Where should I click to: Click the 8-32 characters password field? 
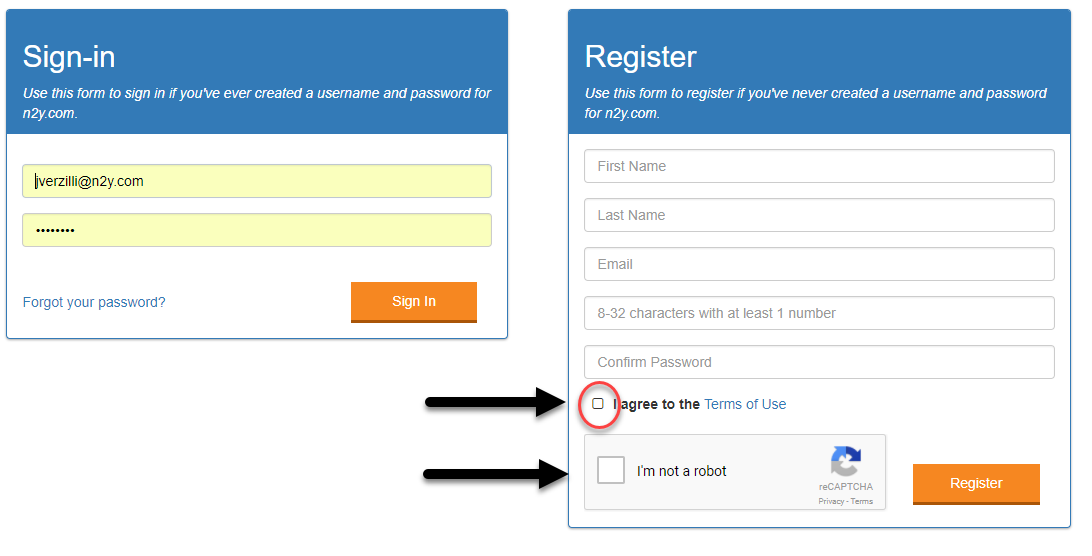tap(819, 314)
